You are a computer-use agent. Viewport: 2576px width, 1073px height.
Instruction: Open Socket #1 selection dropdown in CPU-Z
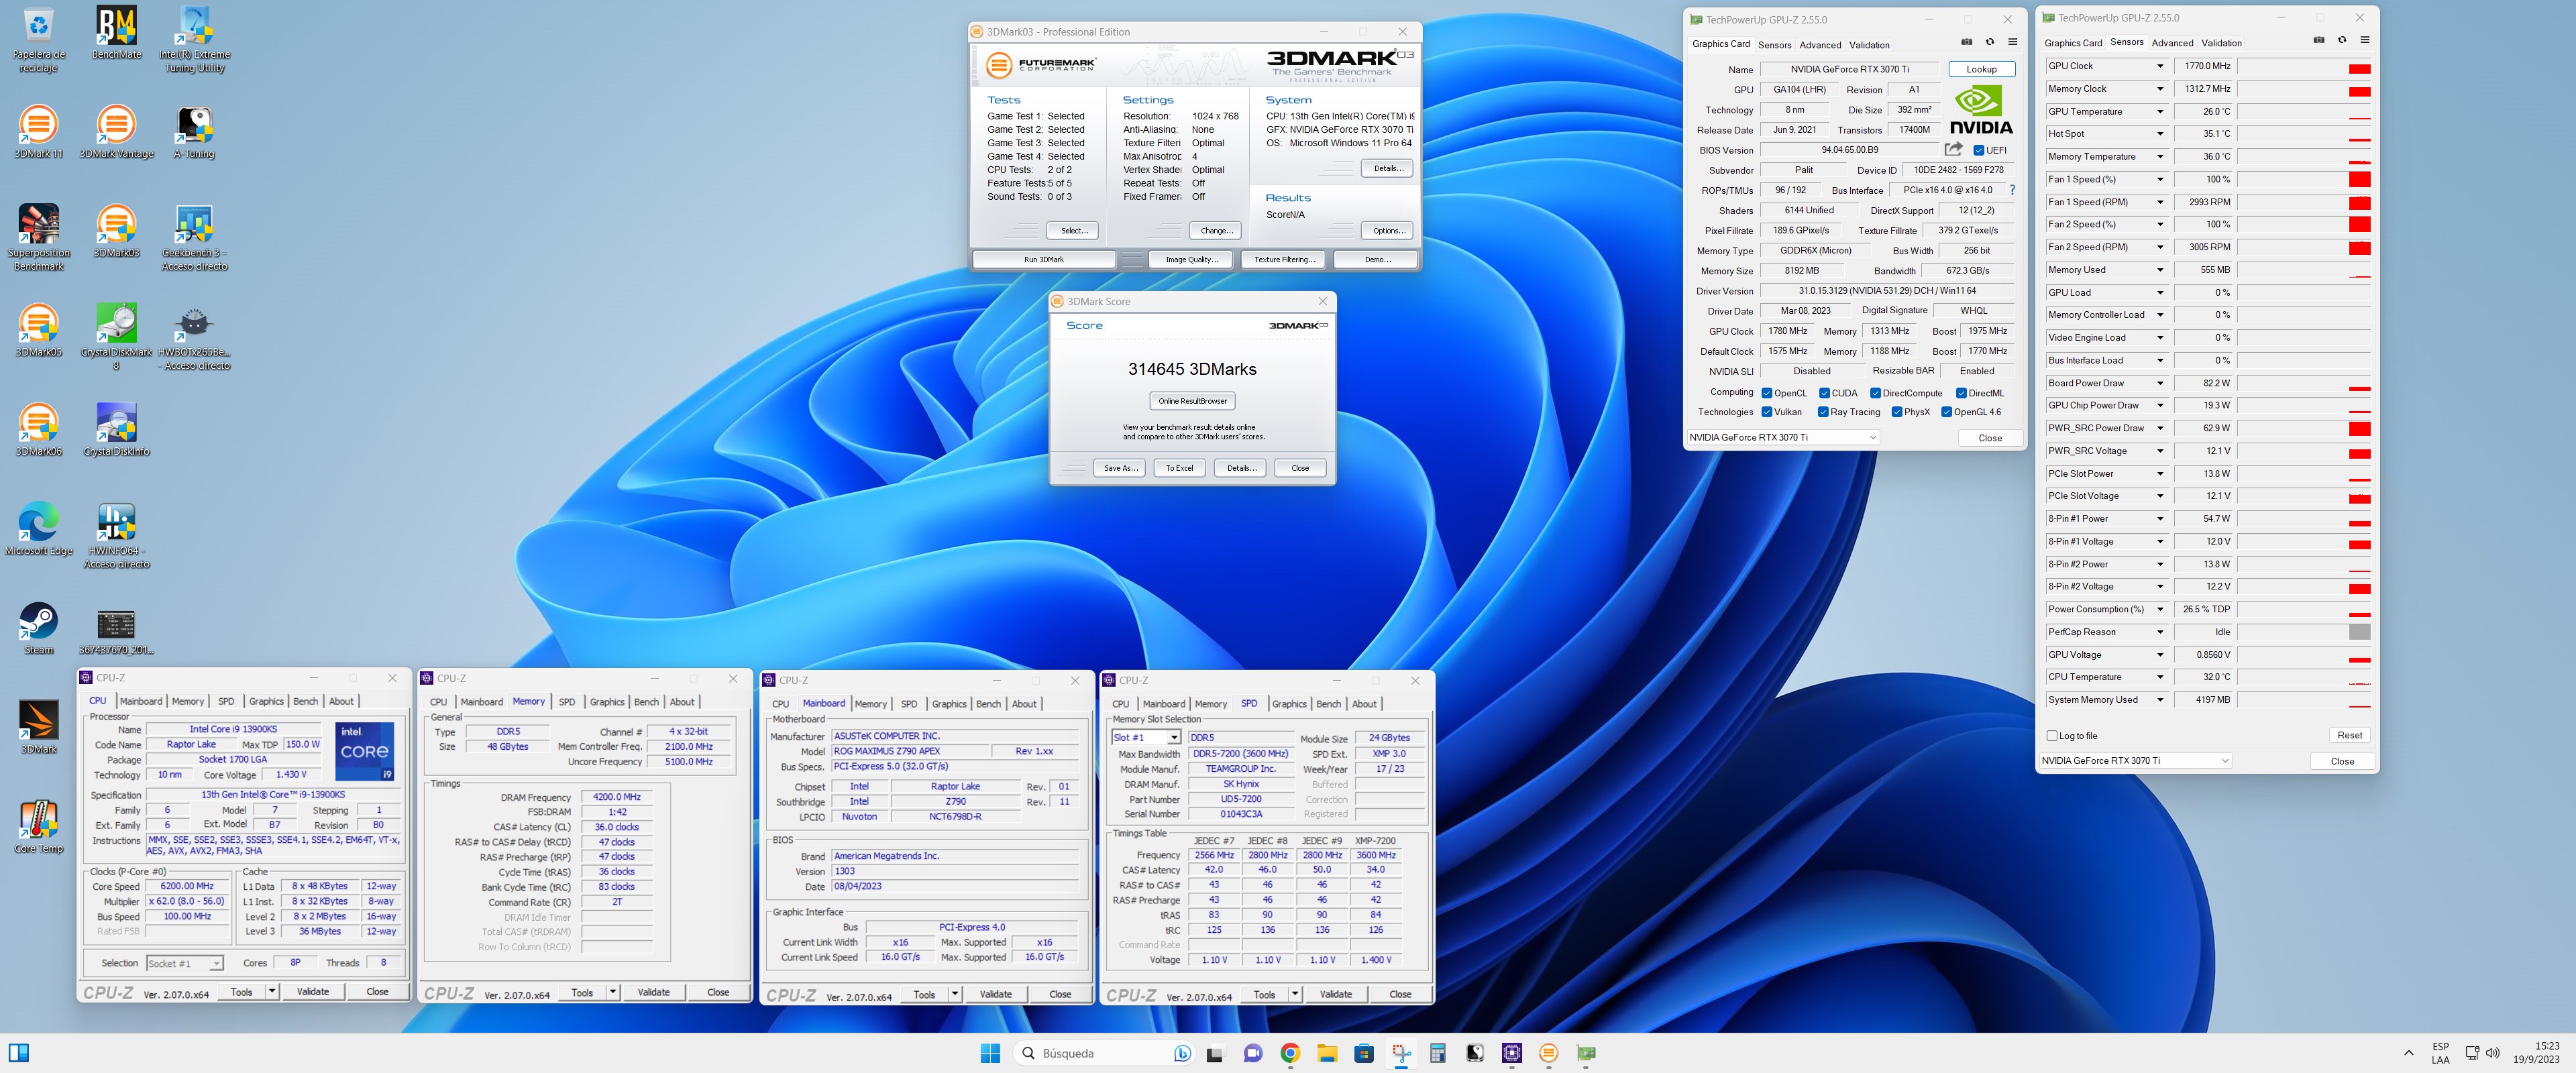(x=184, y=964)
